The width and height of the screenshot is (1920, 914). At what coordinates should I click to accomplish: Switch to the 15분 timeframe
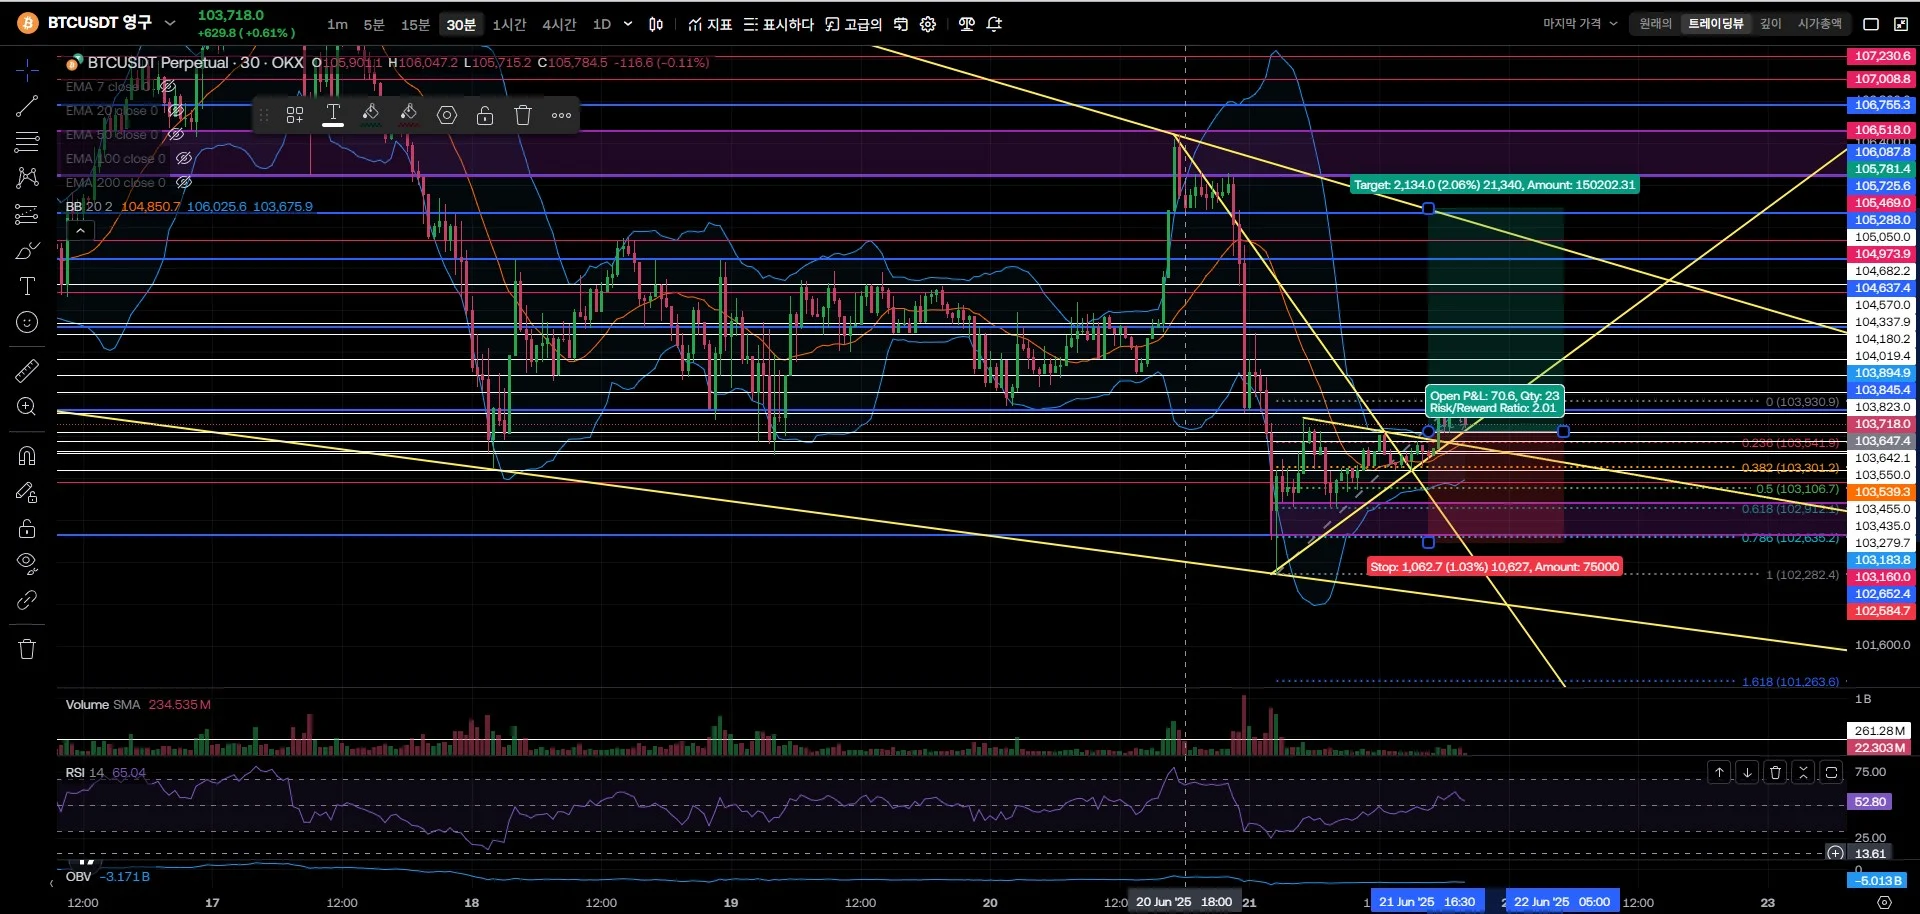(x=415, y=24)
